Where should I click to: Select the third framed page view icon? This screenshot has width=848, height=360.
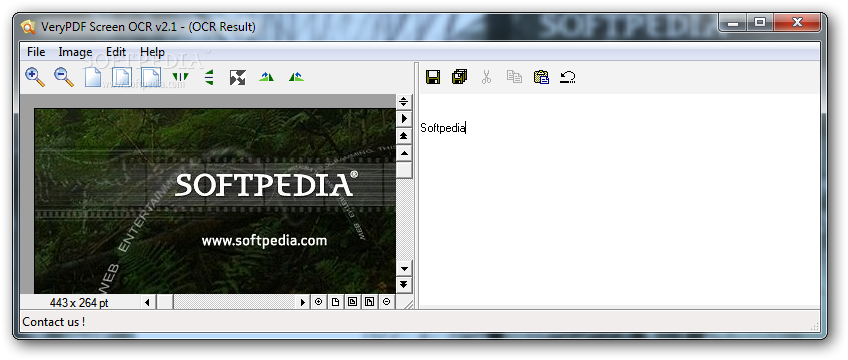tap(151, 77)
